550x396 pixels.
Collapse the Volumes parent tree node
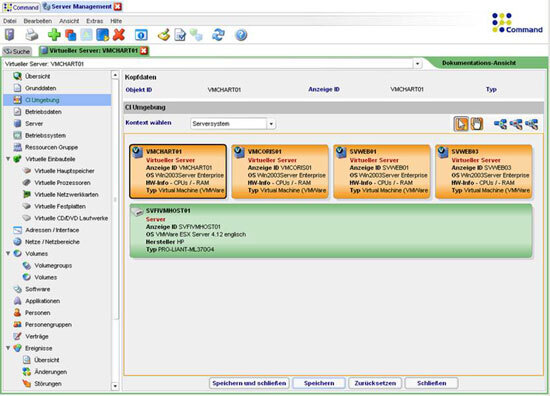pos(8,253)
